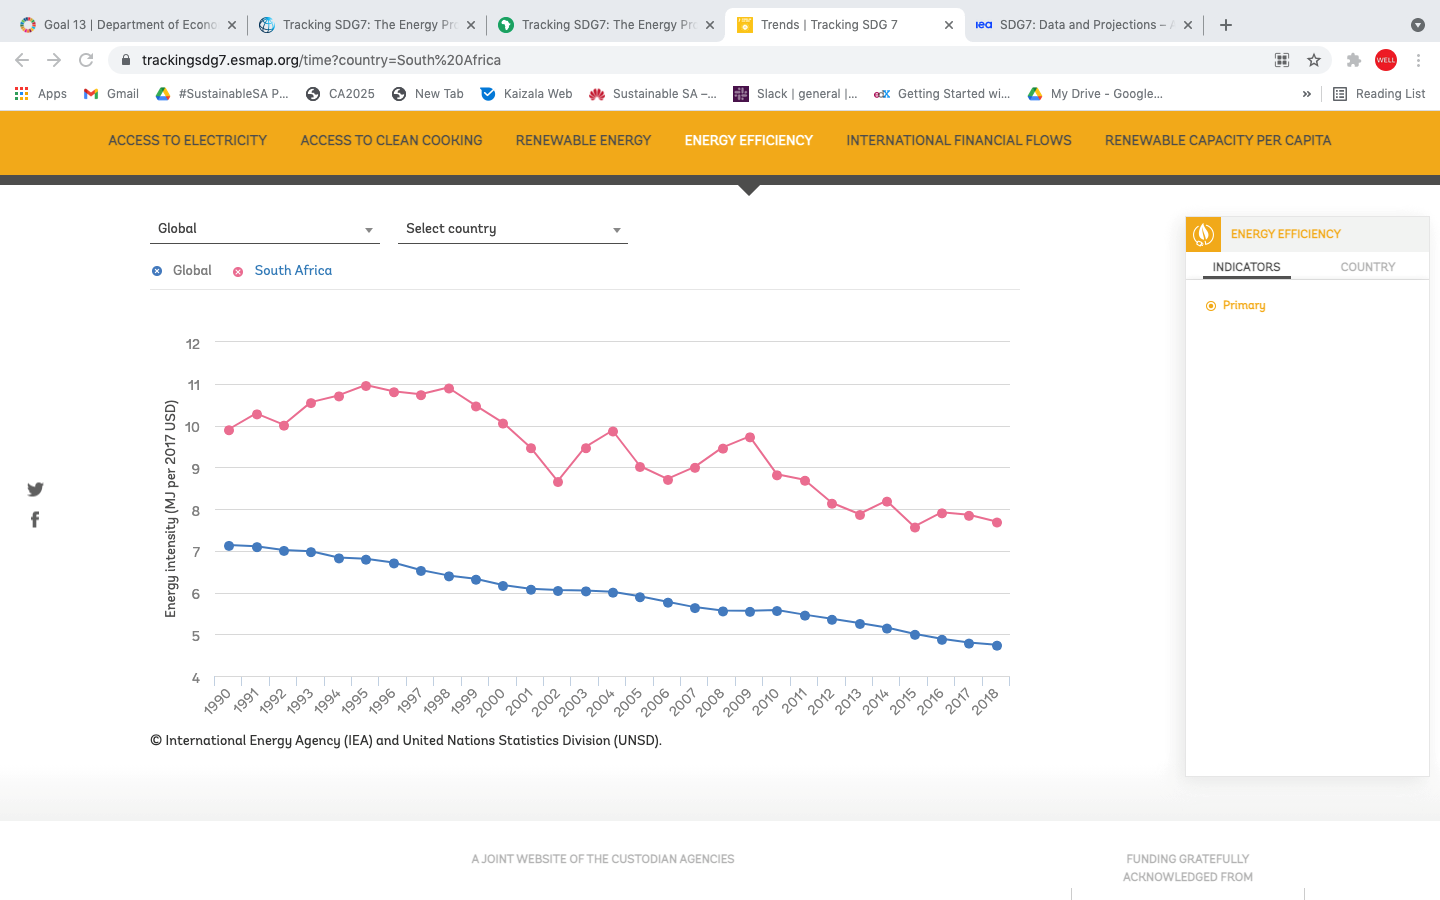
Task: Select the Primary indicator radio button
Action: [x=1211, y=306]
